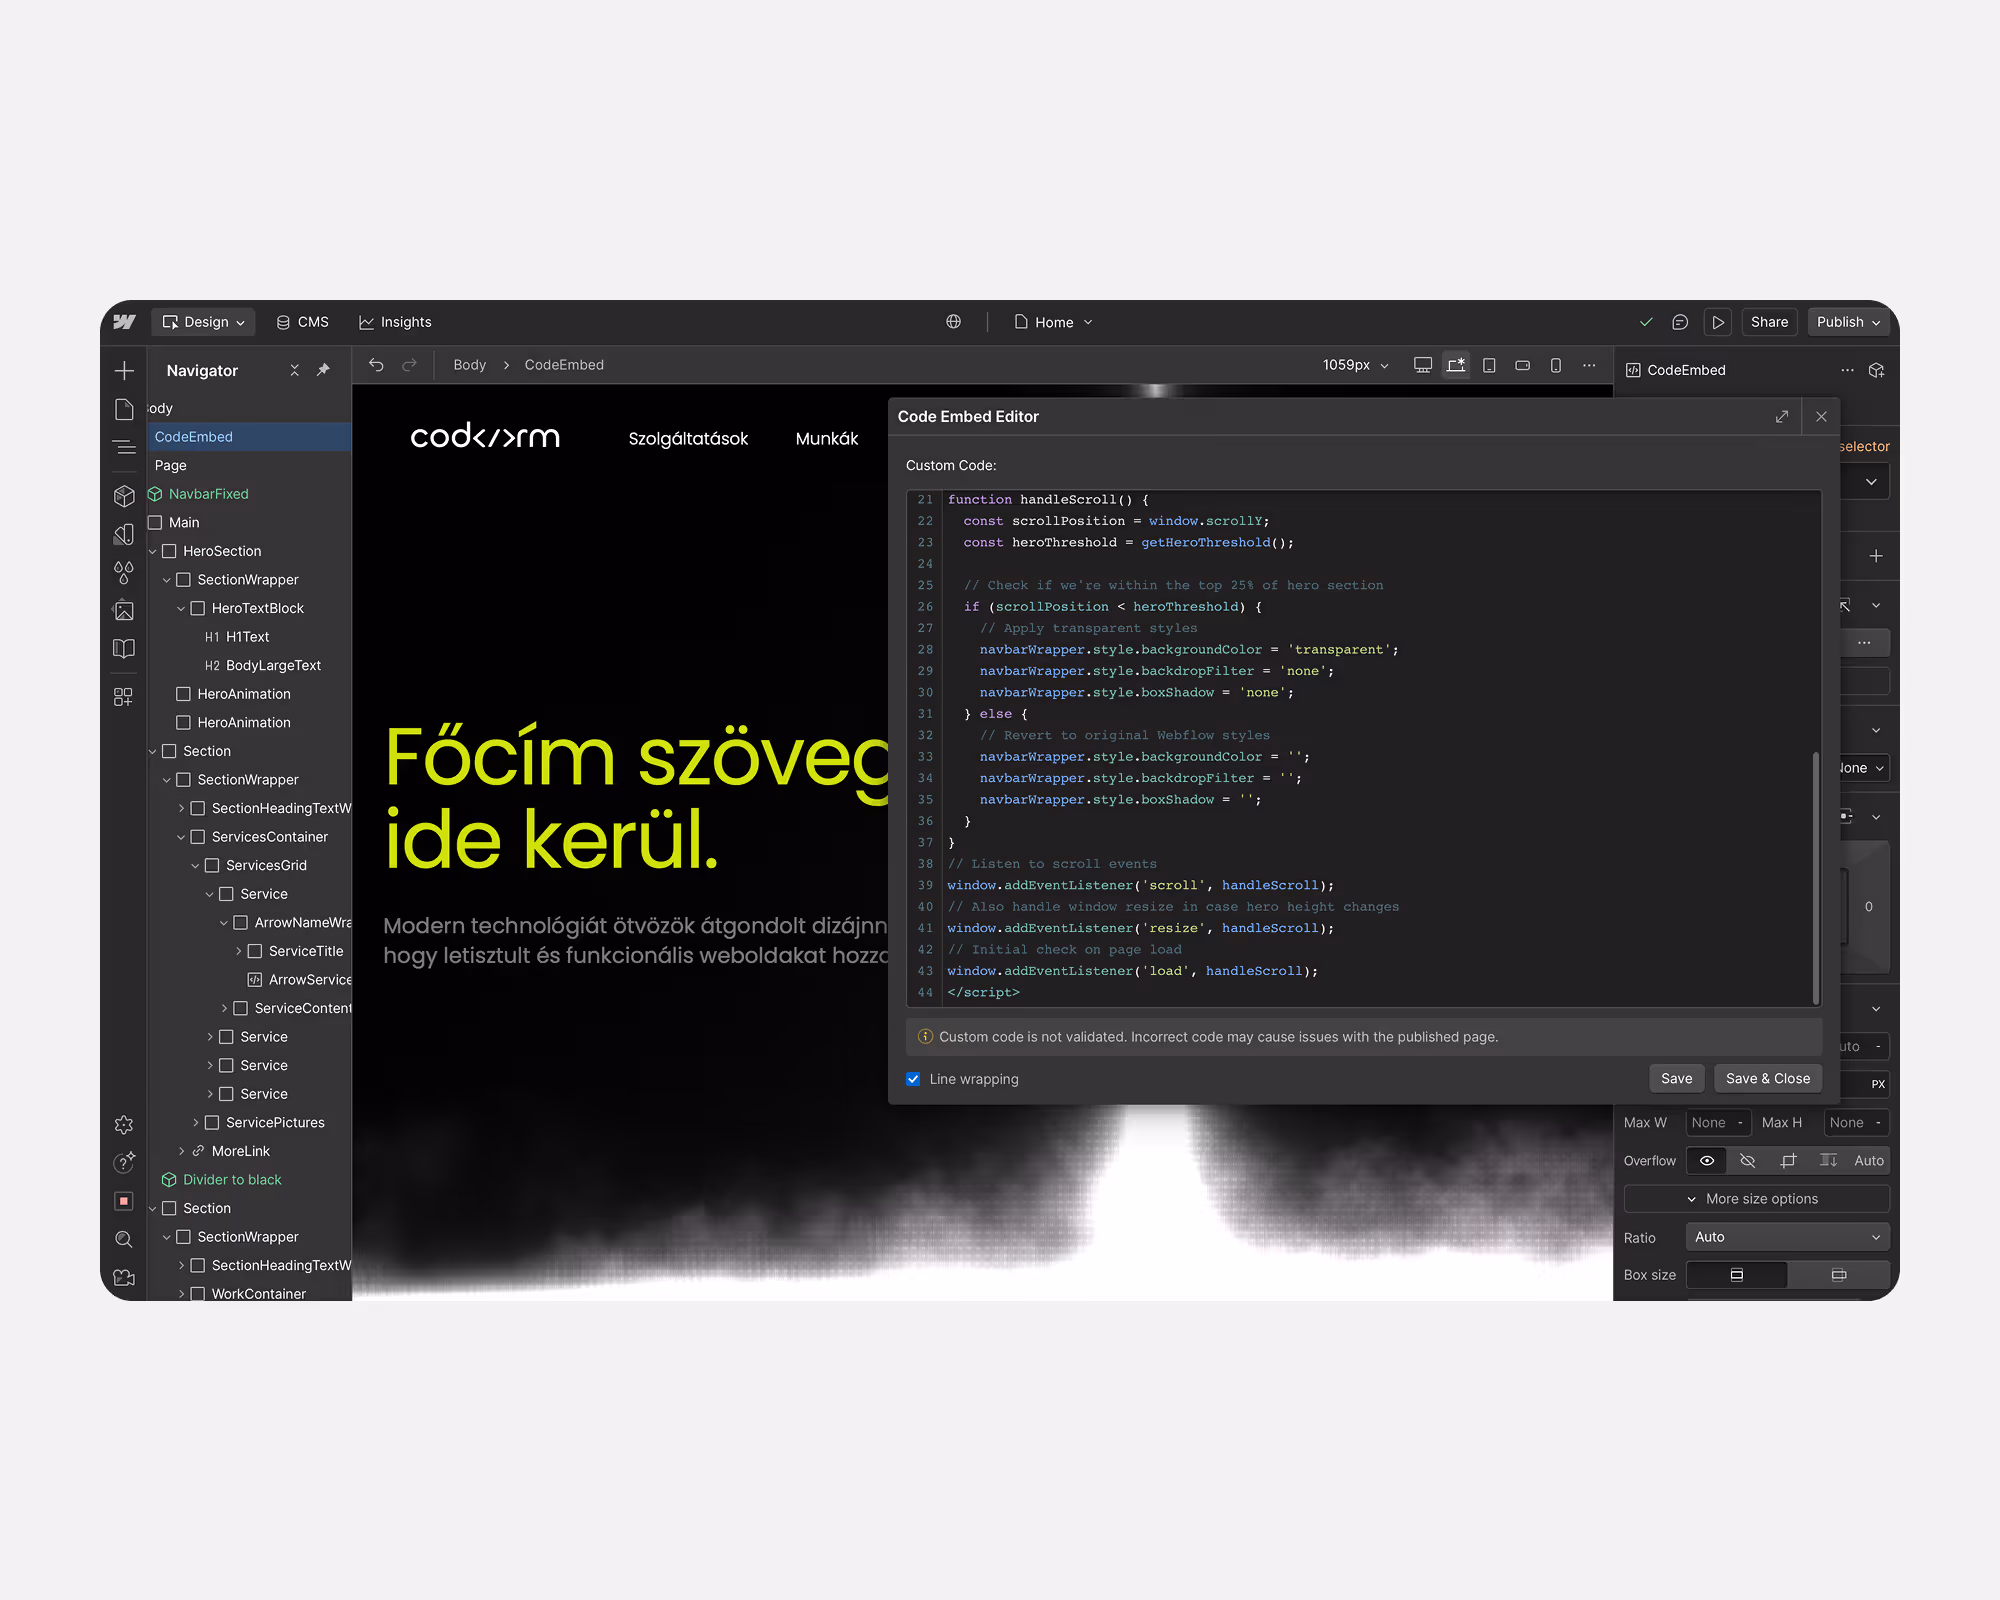The image size is (2000, 1600).
Task: Click the Preview play button
Action: (x=1718, y=322)
